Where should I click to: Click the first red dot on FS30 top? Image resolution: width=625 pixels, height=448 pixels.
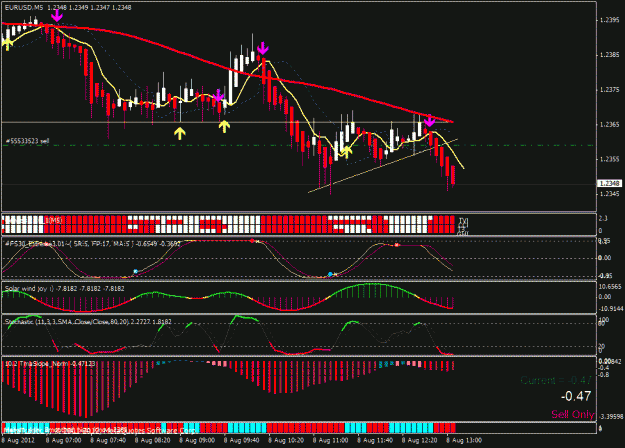pos(252,241)
